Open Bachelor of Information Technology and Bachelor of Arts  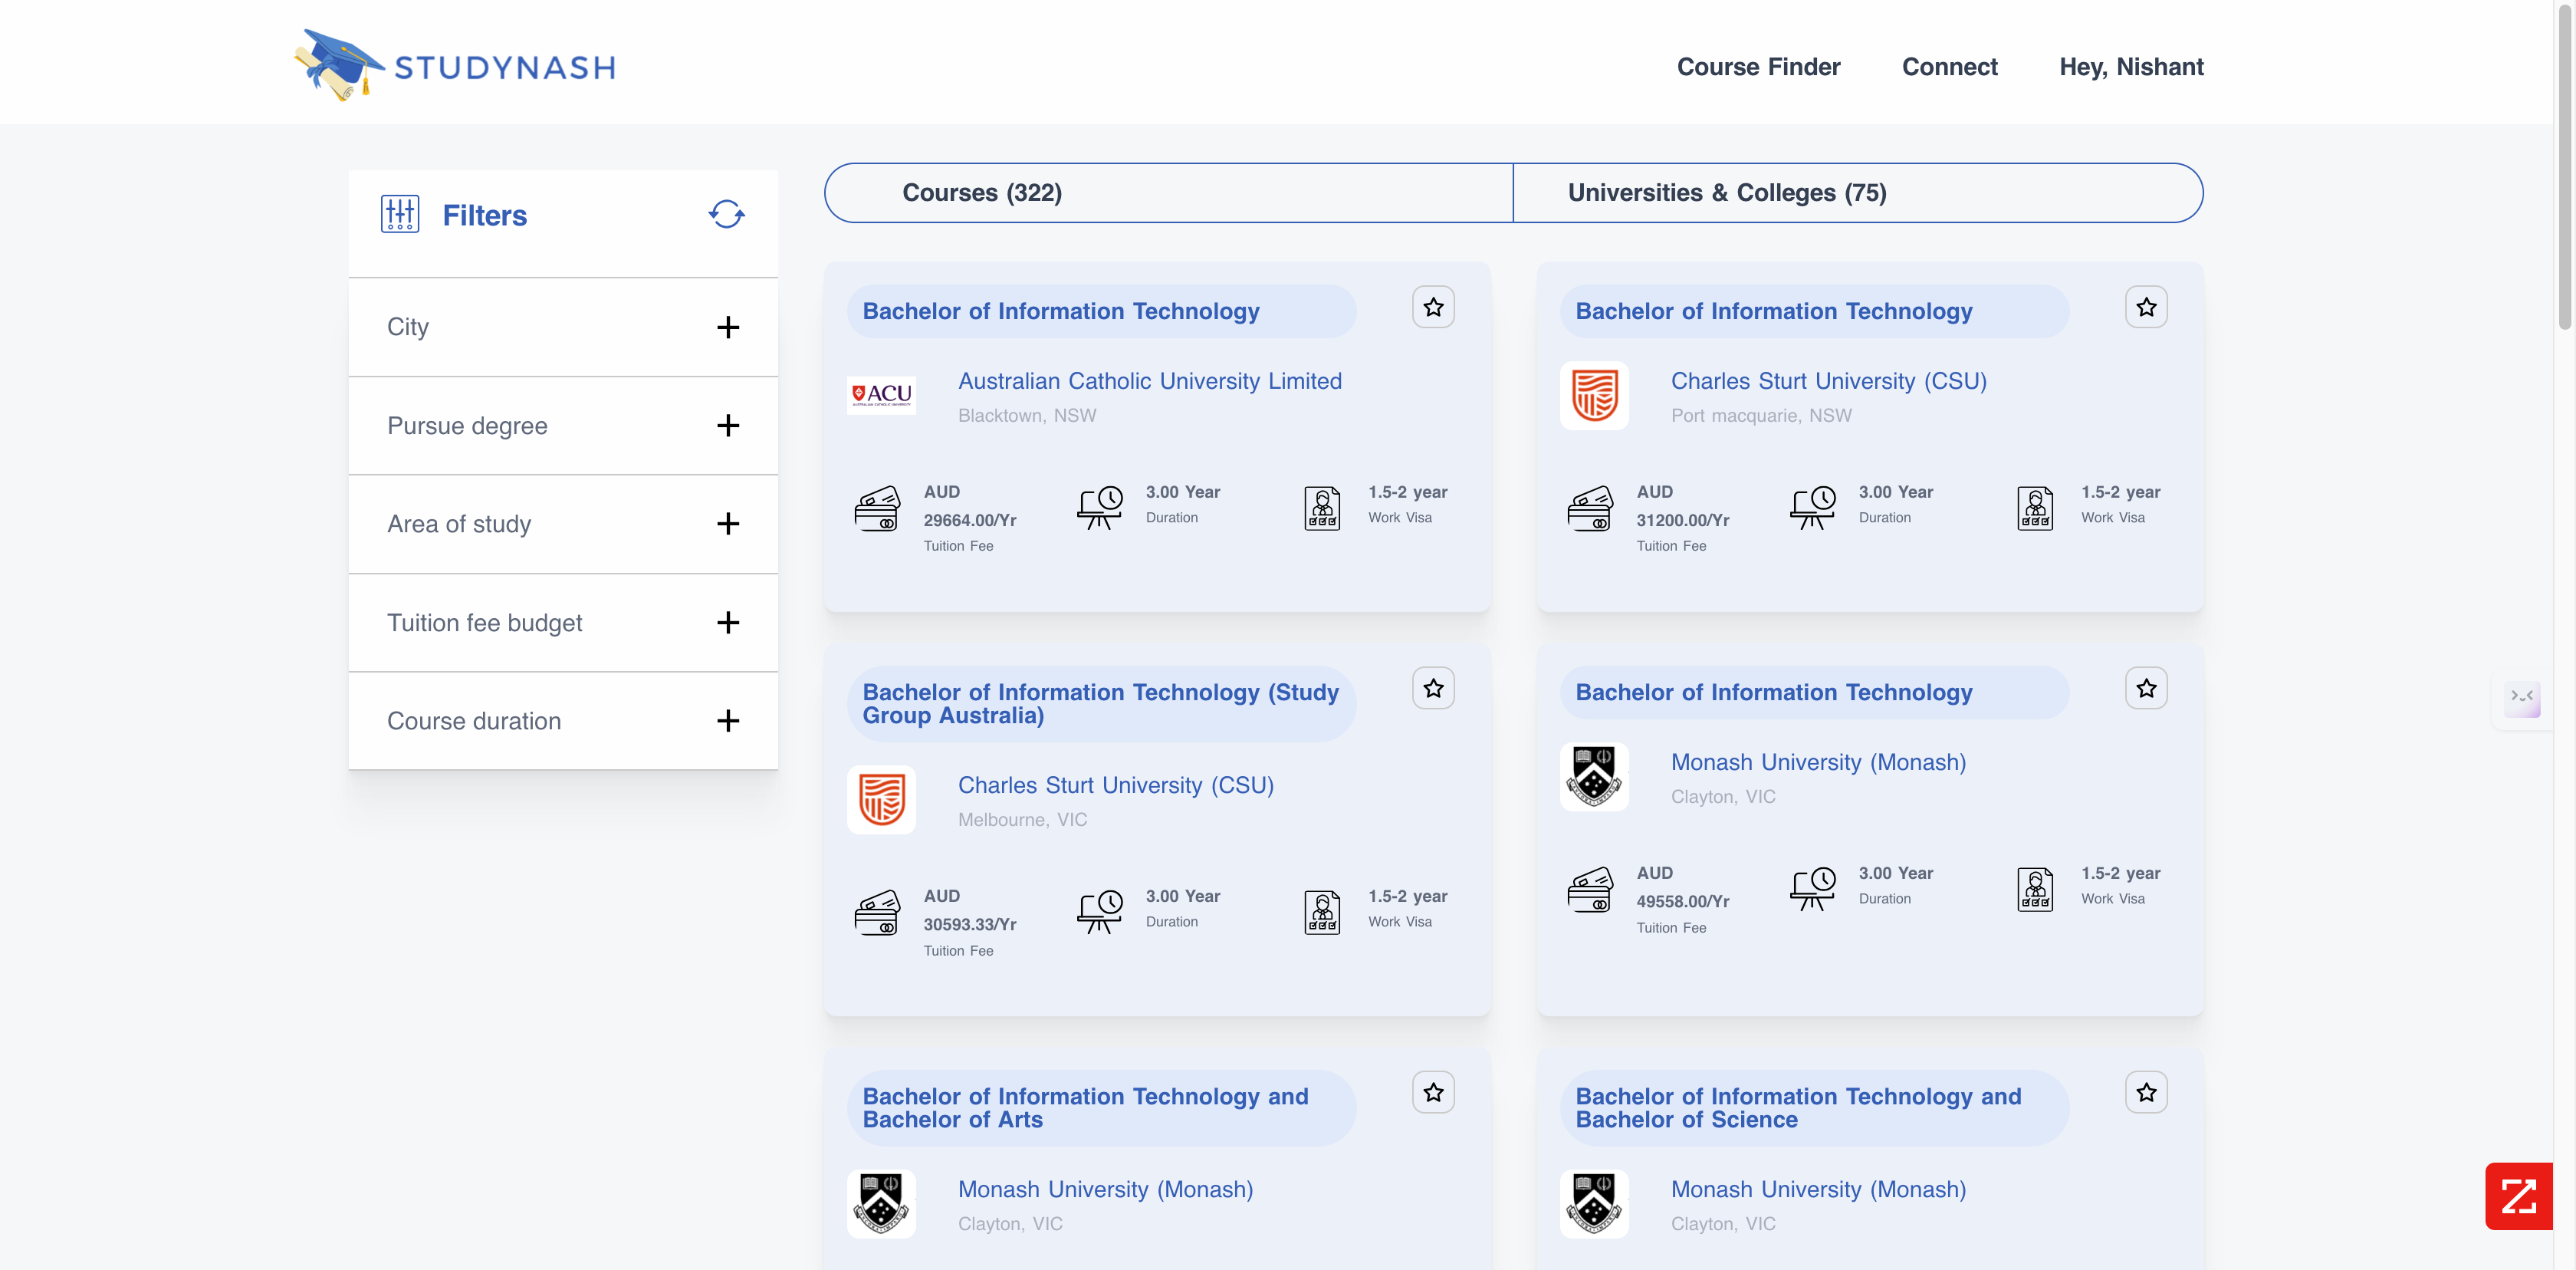pyautogui.click(x=1085, y=1107)
